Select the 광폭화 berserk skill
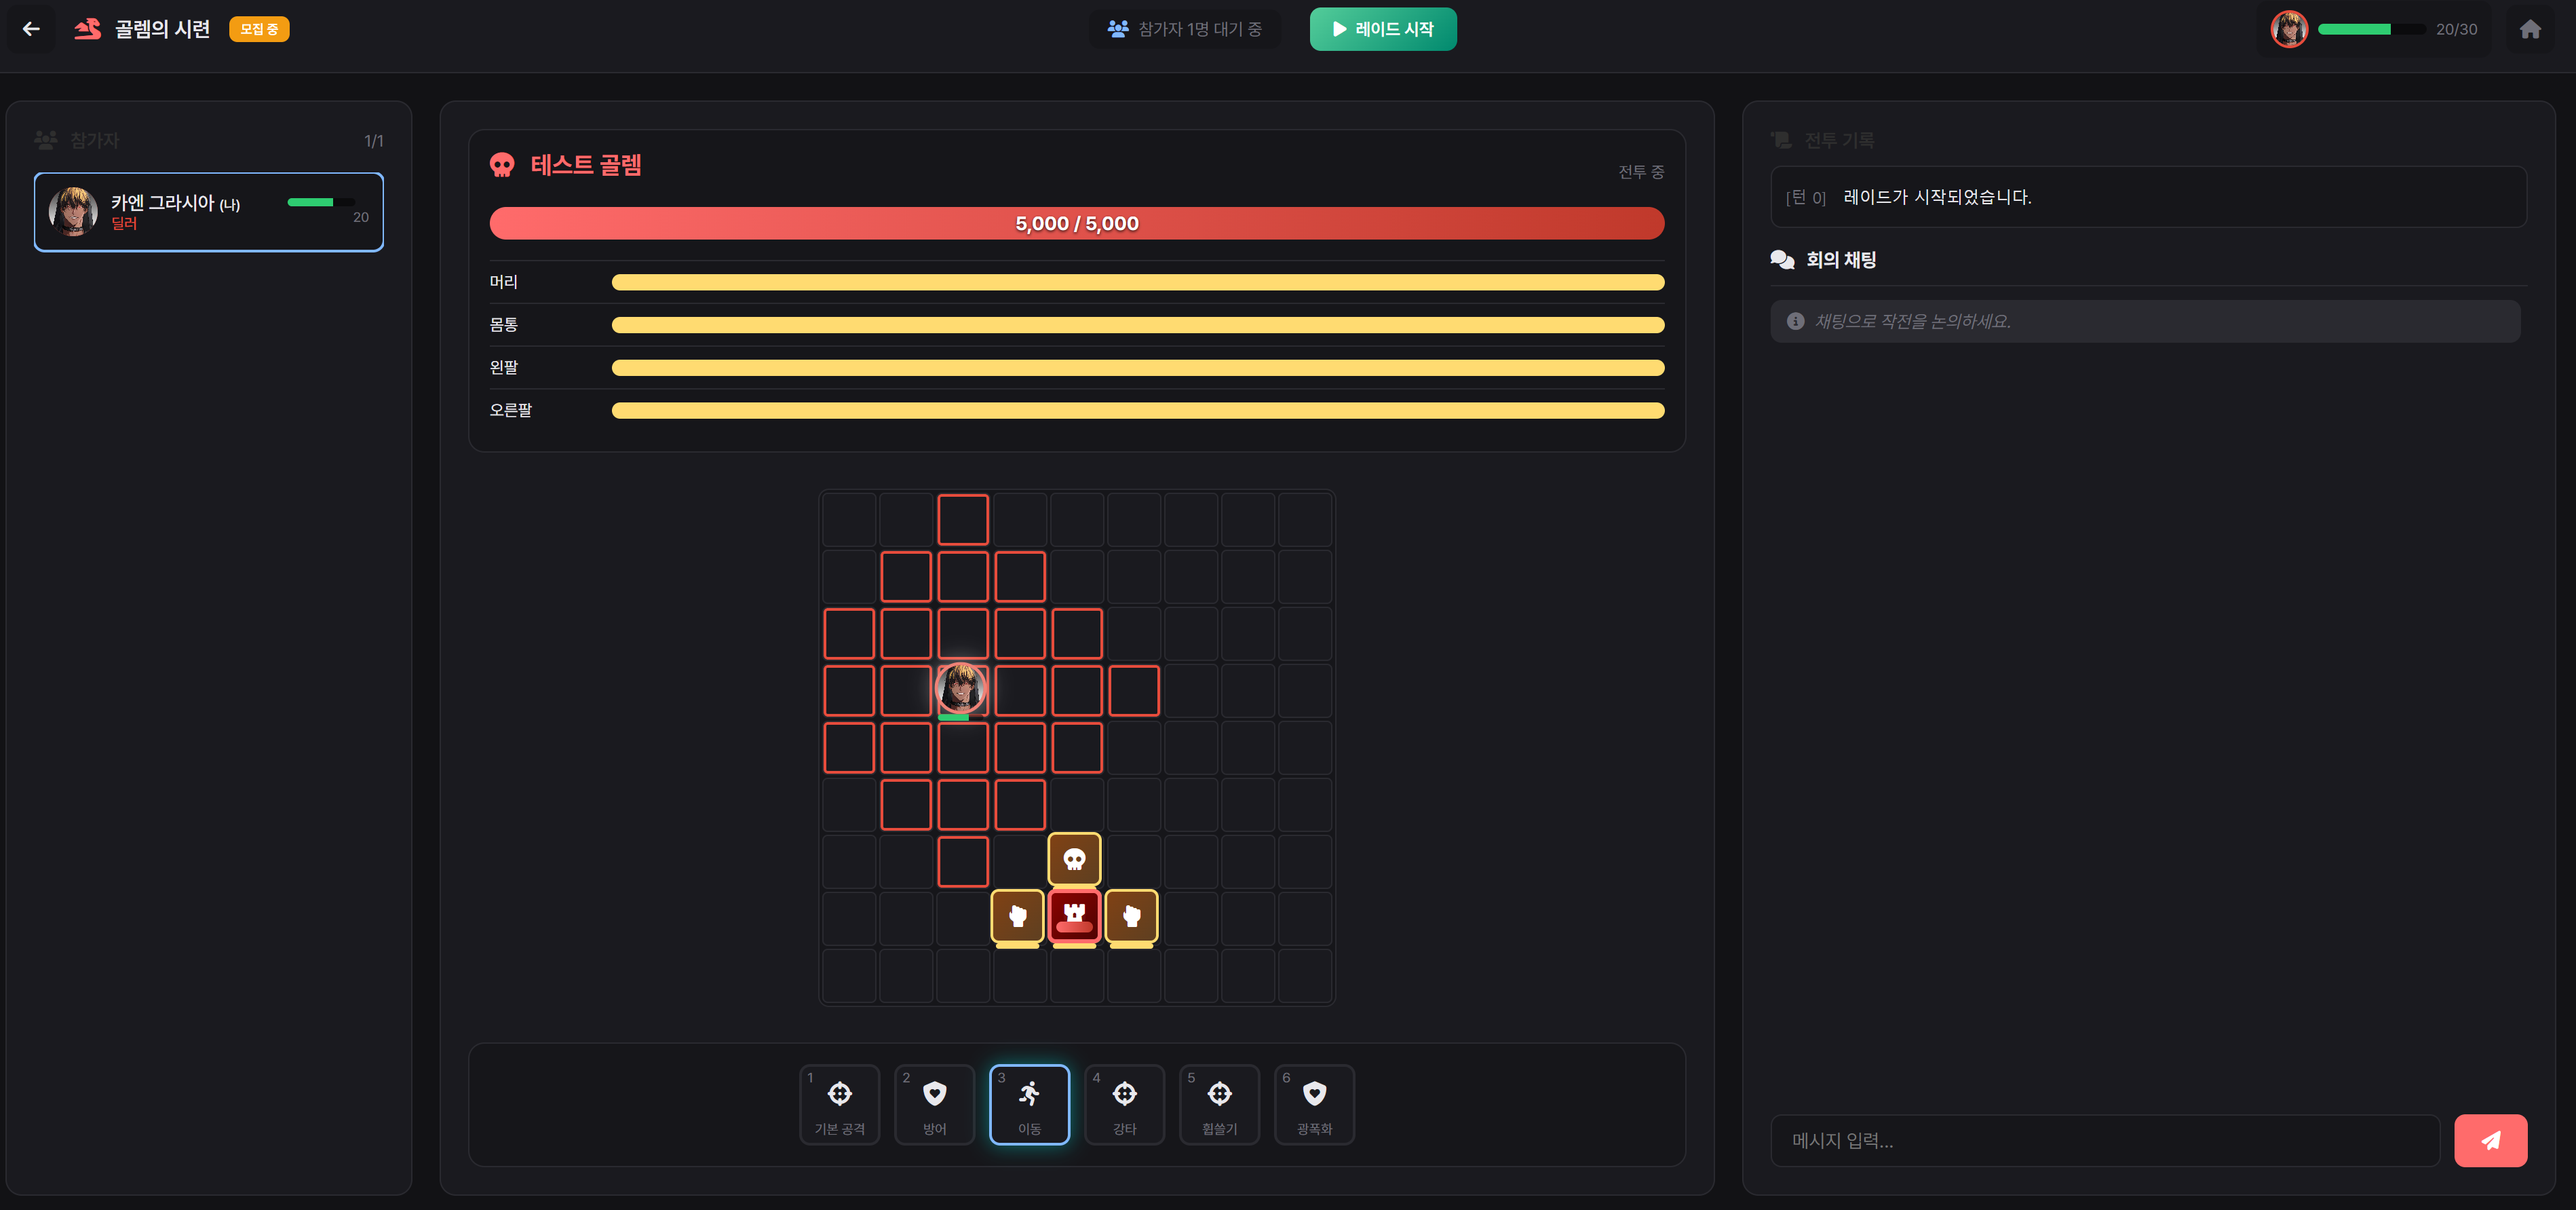2576x1210 pixels. pyautogui.click(x=1314, y=1104)
